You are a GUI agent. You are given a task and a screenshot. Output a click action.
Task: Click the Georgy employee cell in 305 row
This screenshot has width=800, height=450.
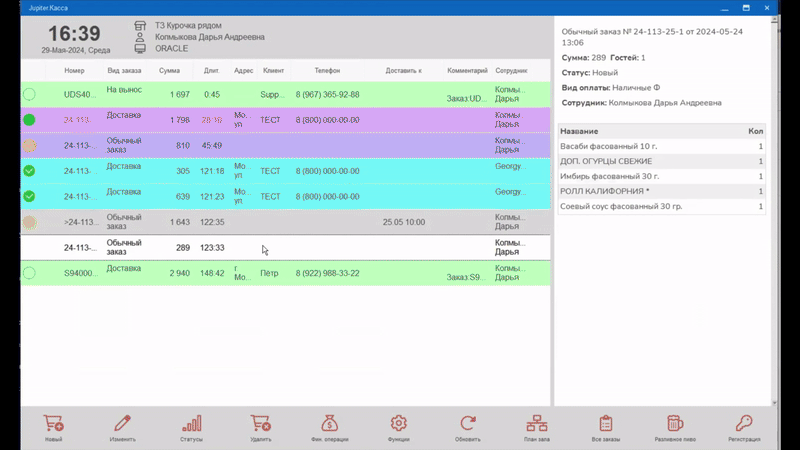coord(510,166)
